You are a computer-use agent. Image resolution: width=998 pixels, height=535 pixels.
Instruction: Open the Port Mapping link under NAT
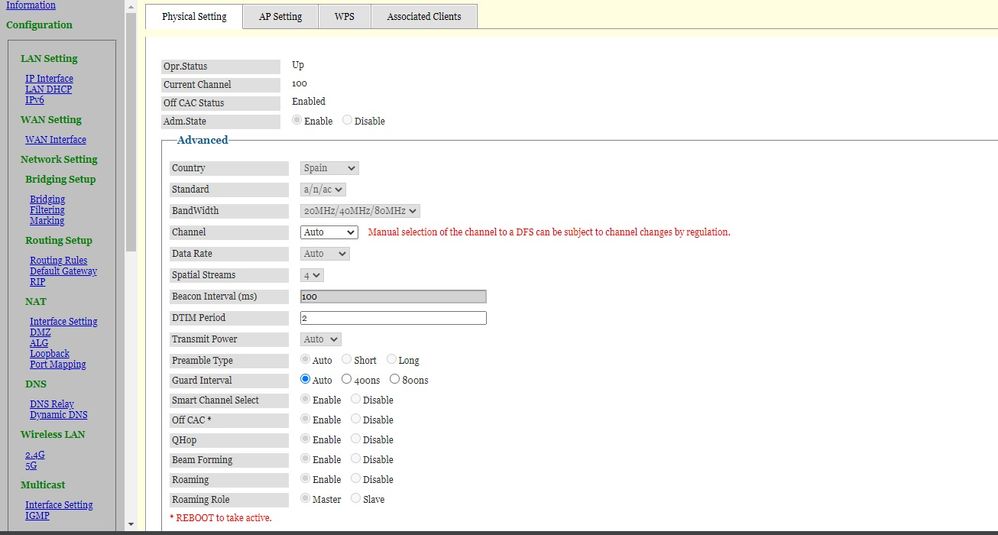click(57, 365)
